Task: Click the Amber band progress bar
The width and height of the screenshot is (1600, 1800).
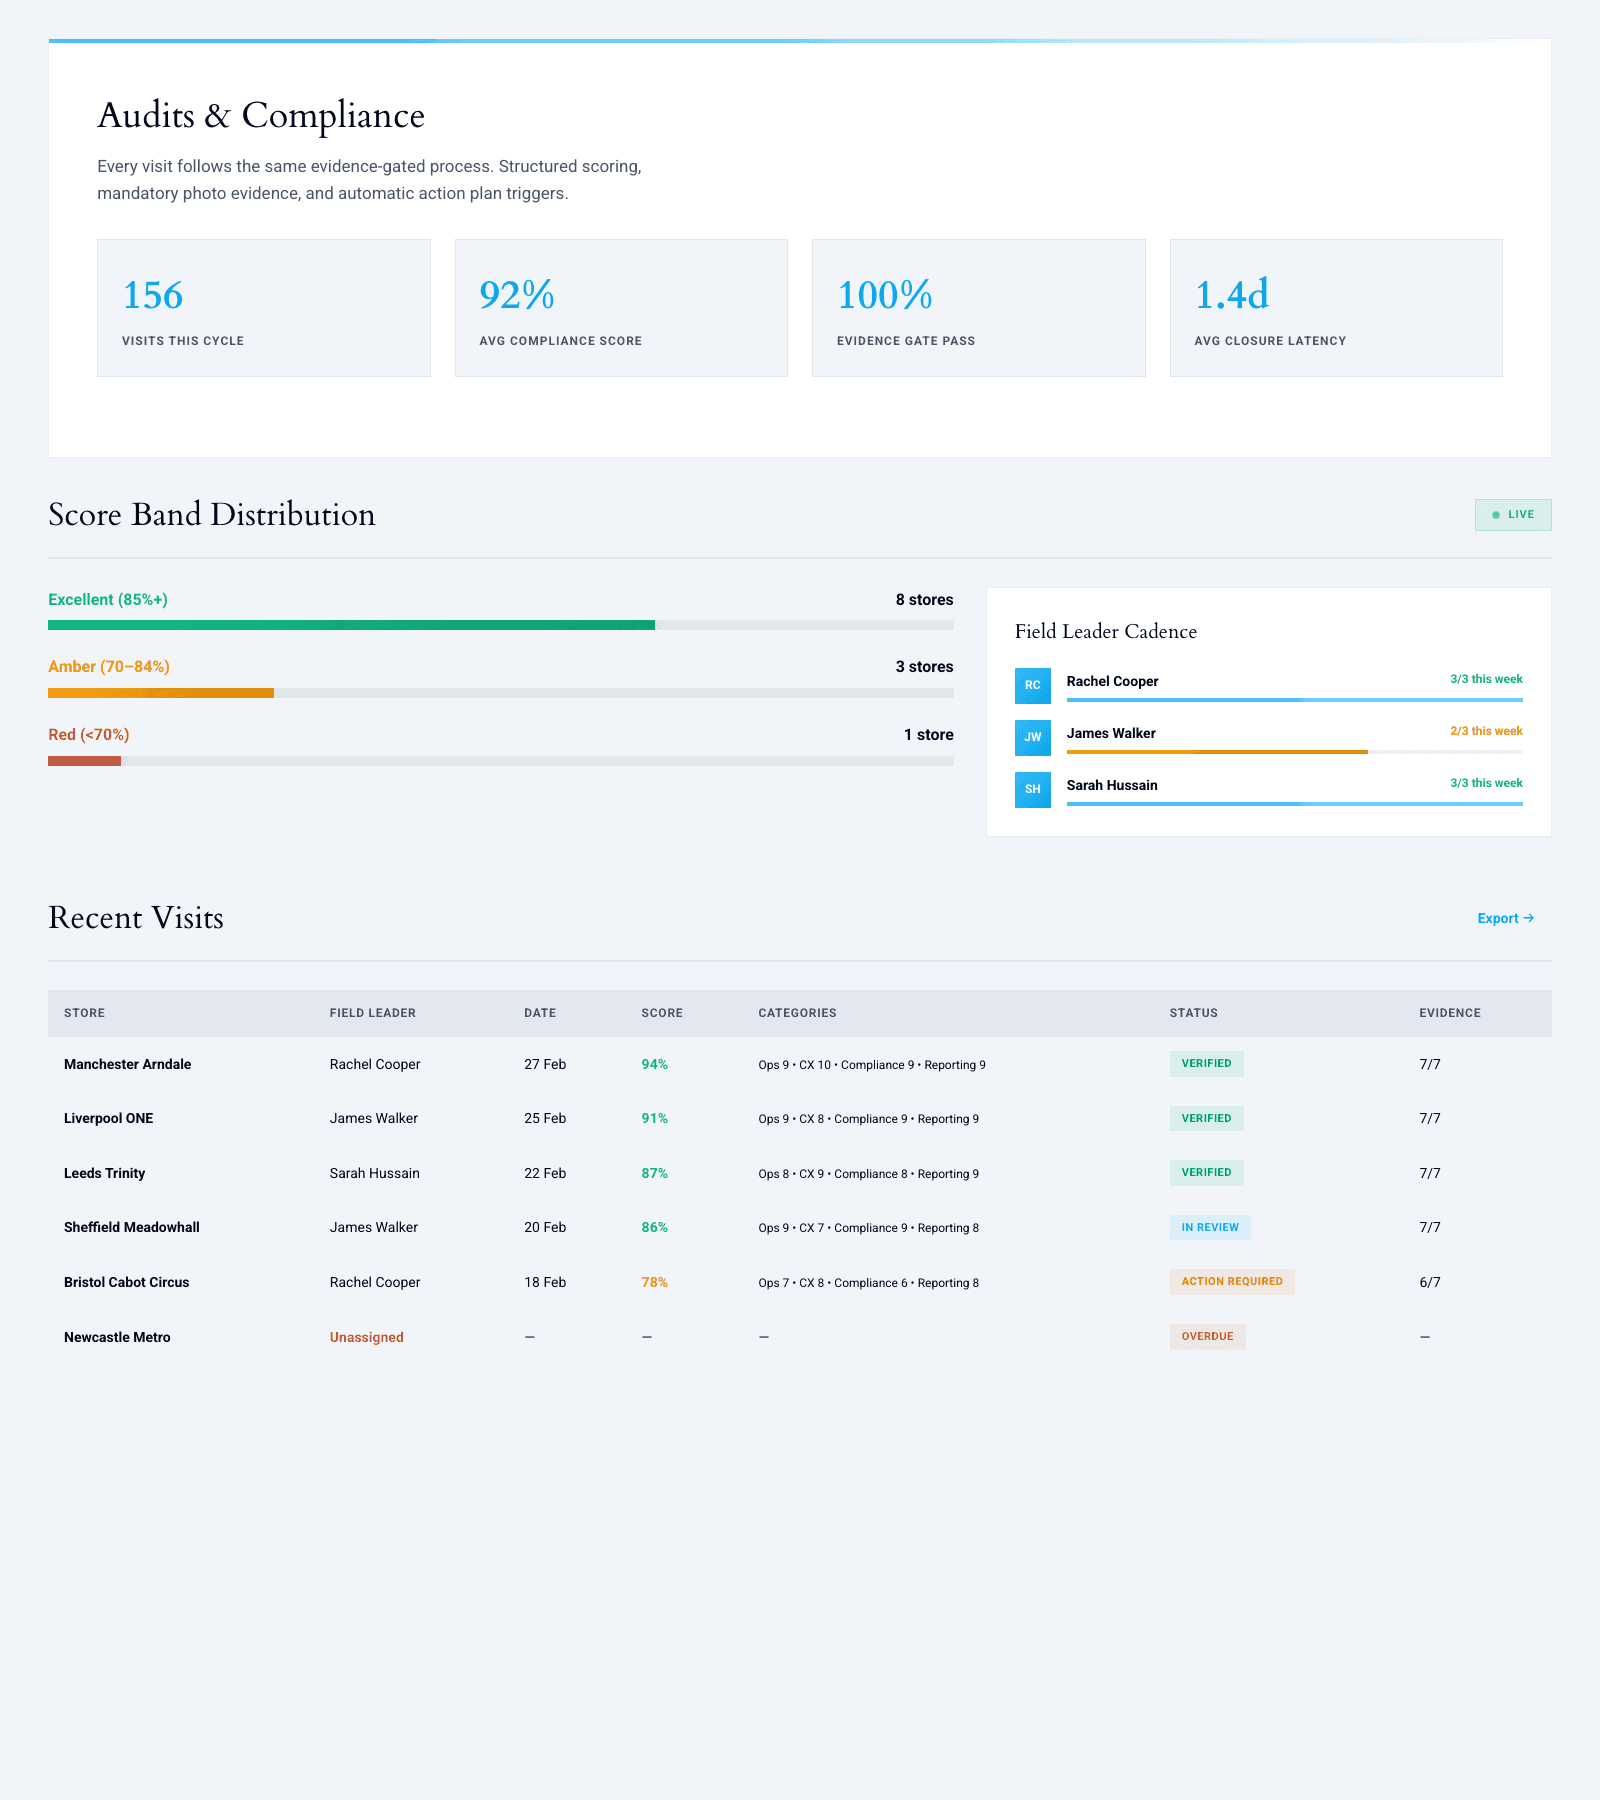Action: pyautogui.click(x=500, y=693)
